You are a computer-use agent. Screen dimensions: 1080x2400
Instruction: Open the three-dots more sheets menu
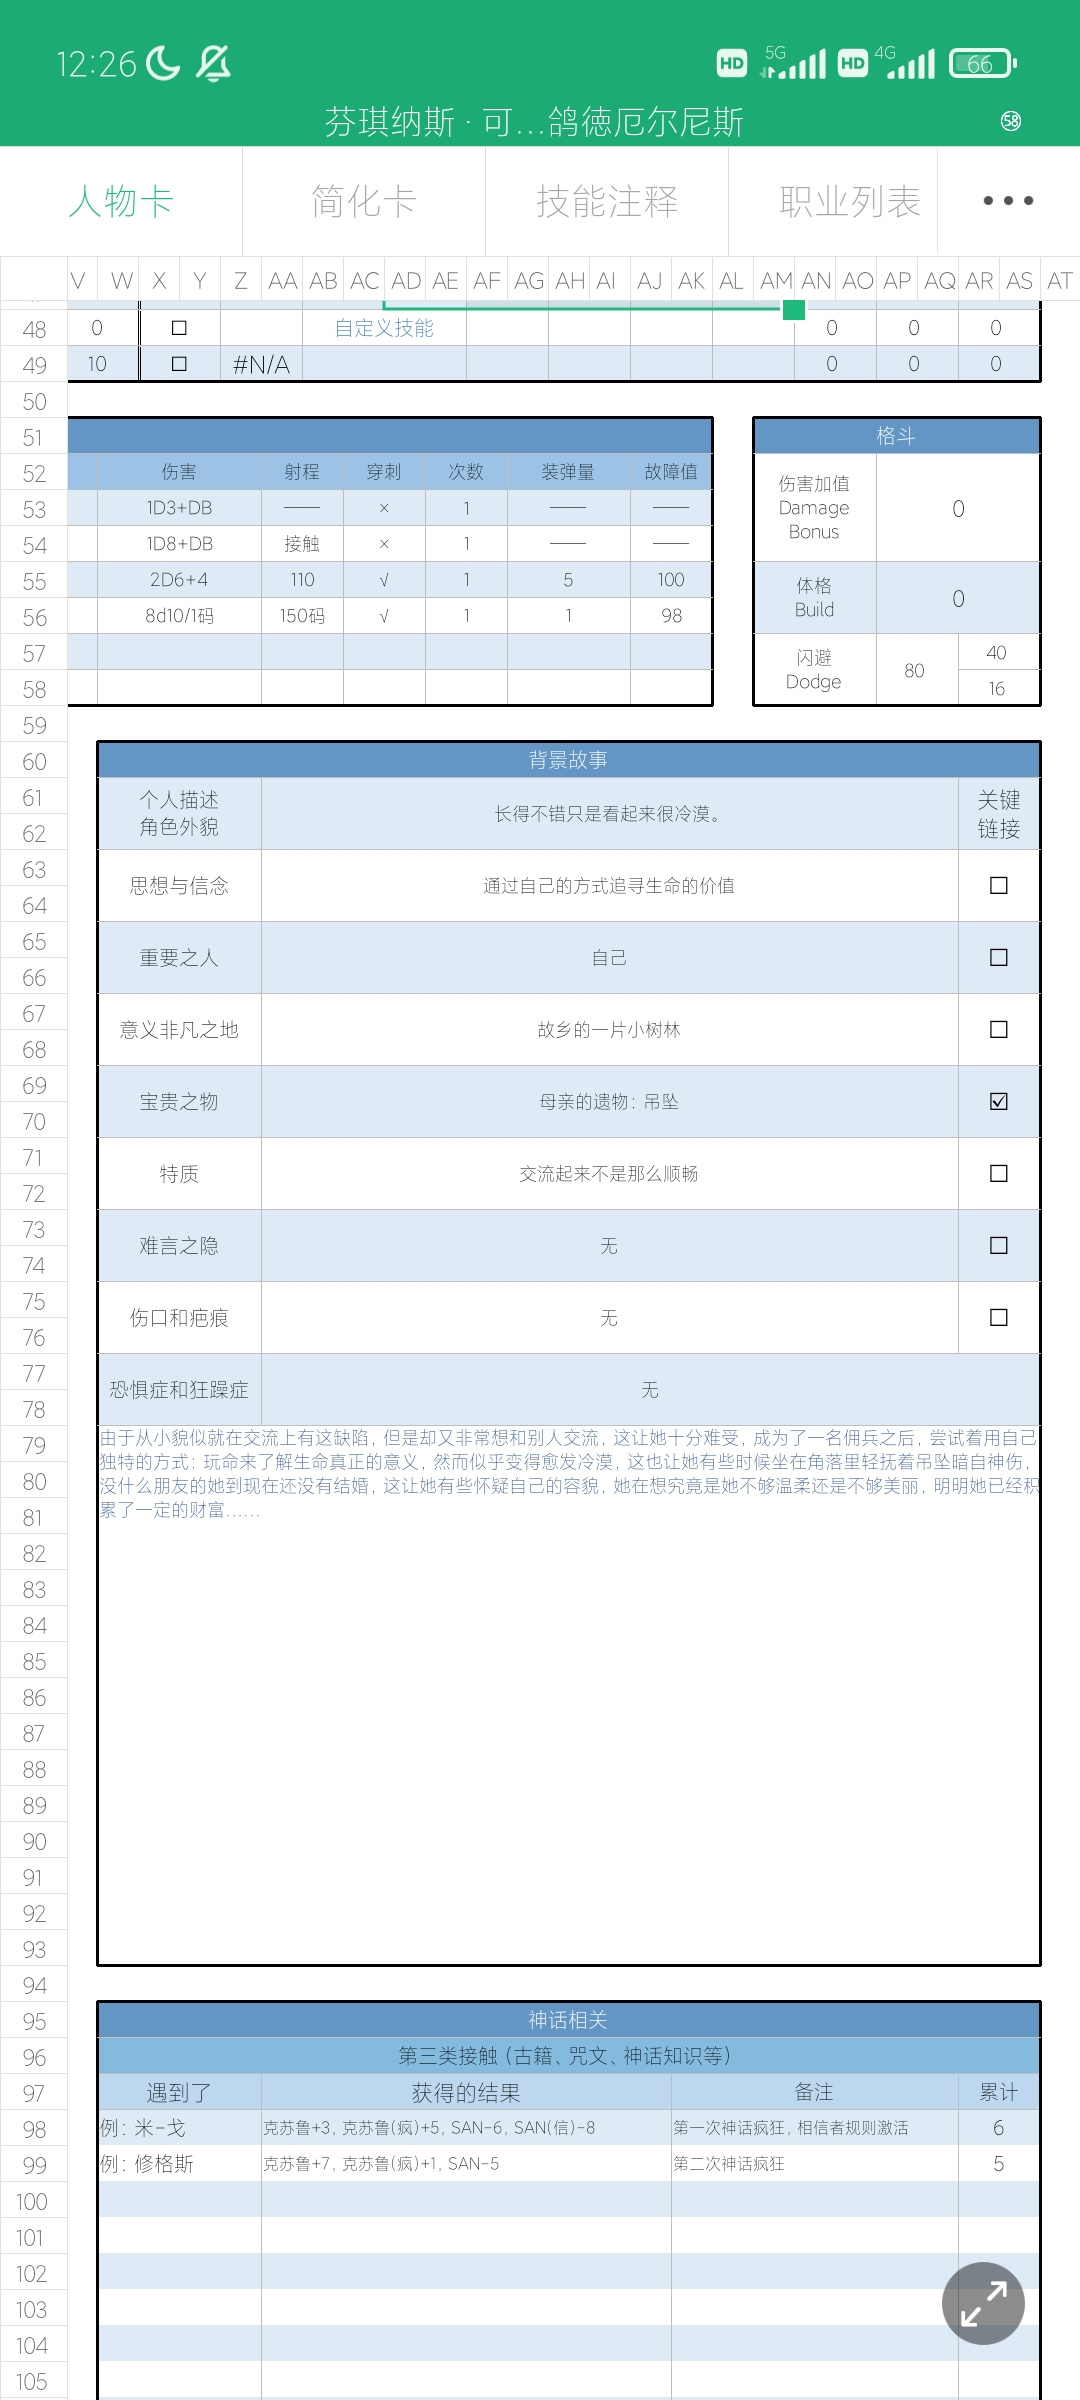(x=1008, y=201)
